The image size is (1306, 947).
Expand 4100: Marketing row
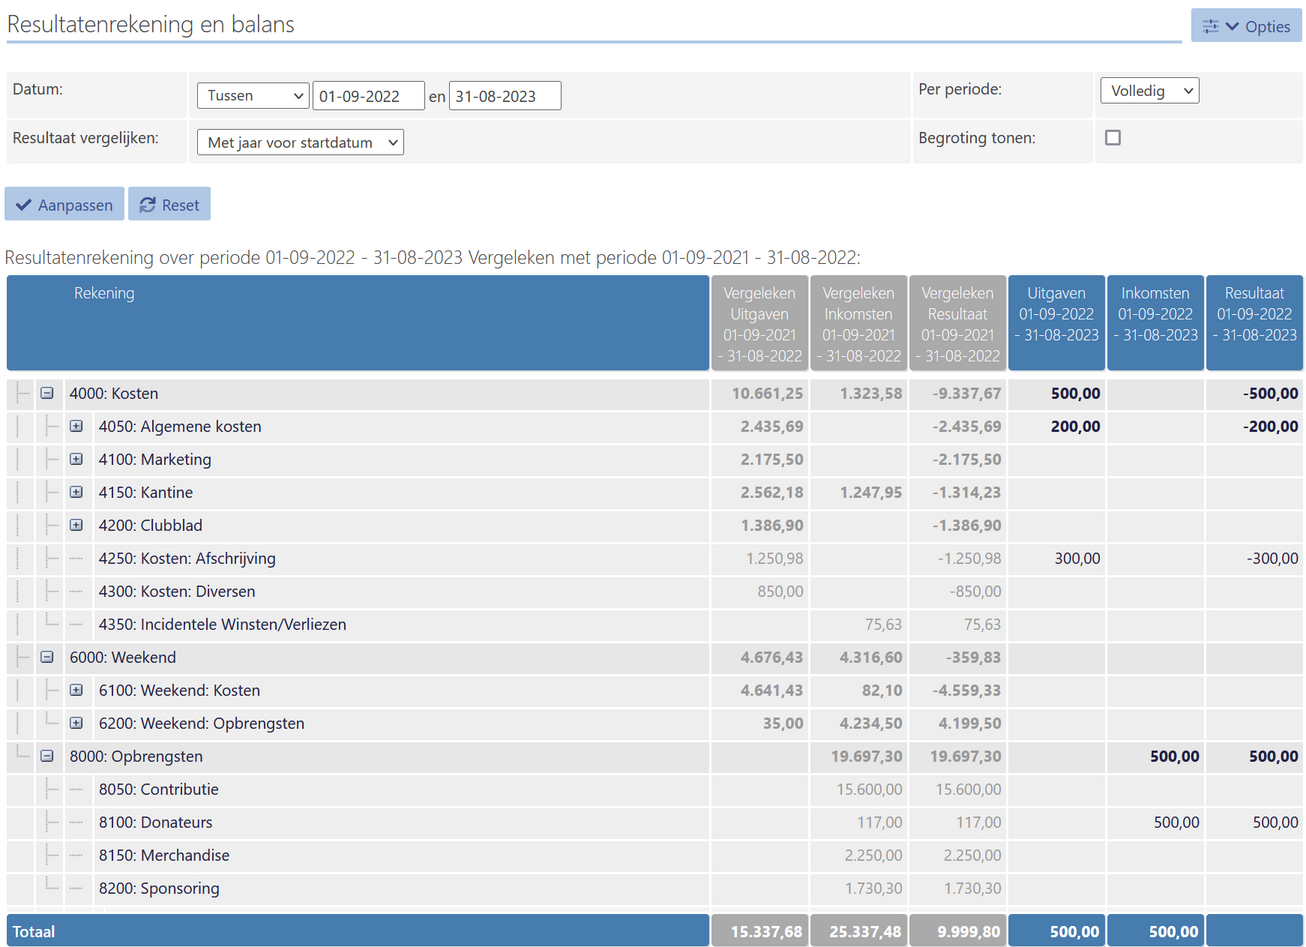(x=76, y=460)
